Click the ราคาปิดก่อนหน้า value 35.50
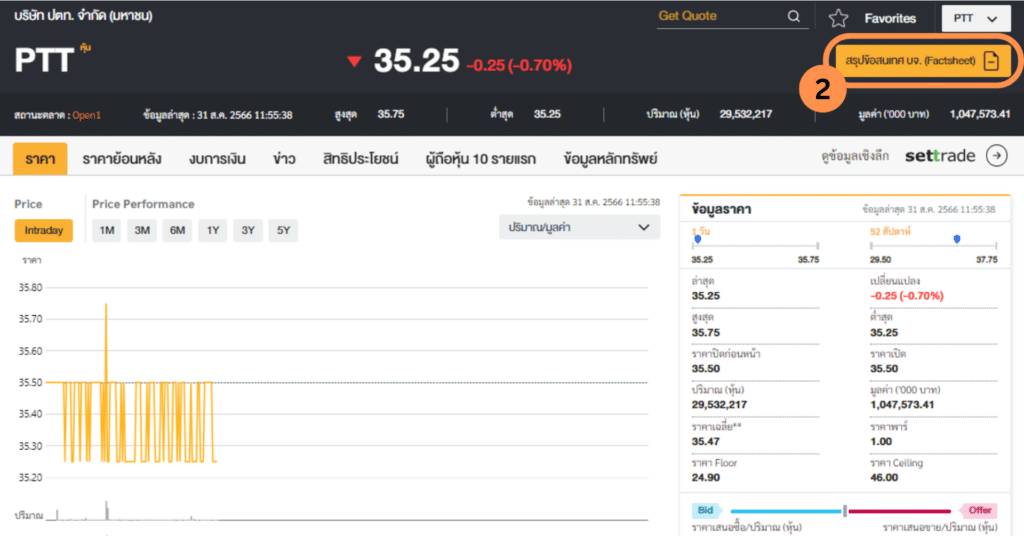This screenshot has height=536, width=1024. tap(705, 369)
